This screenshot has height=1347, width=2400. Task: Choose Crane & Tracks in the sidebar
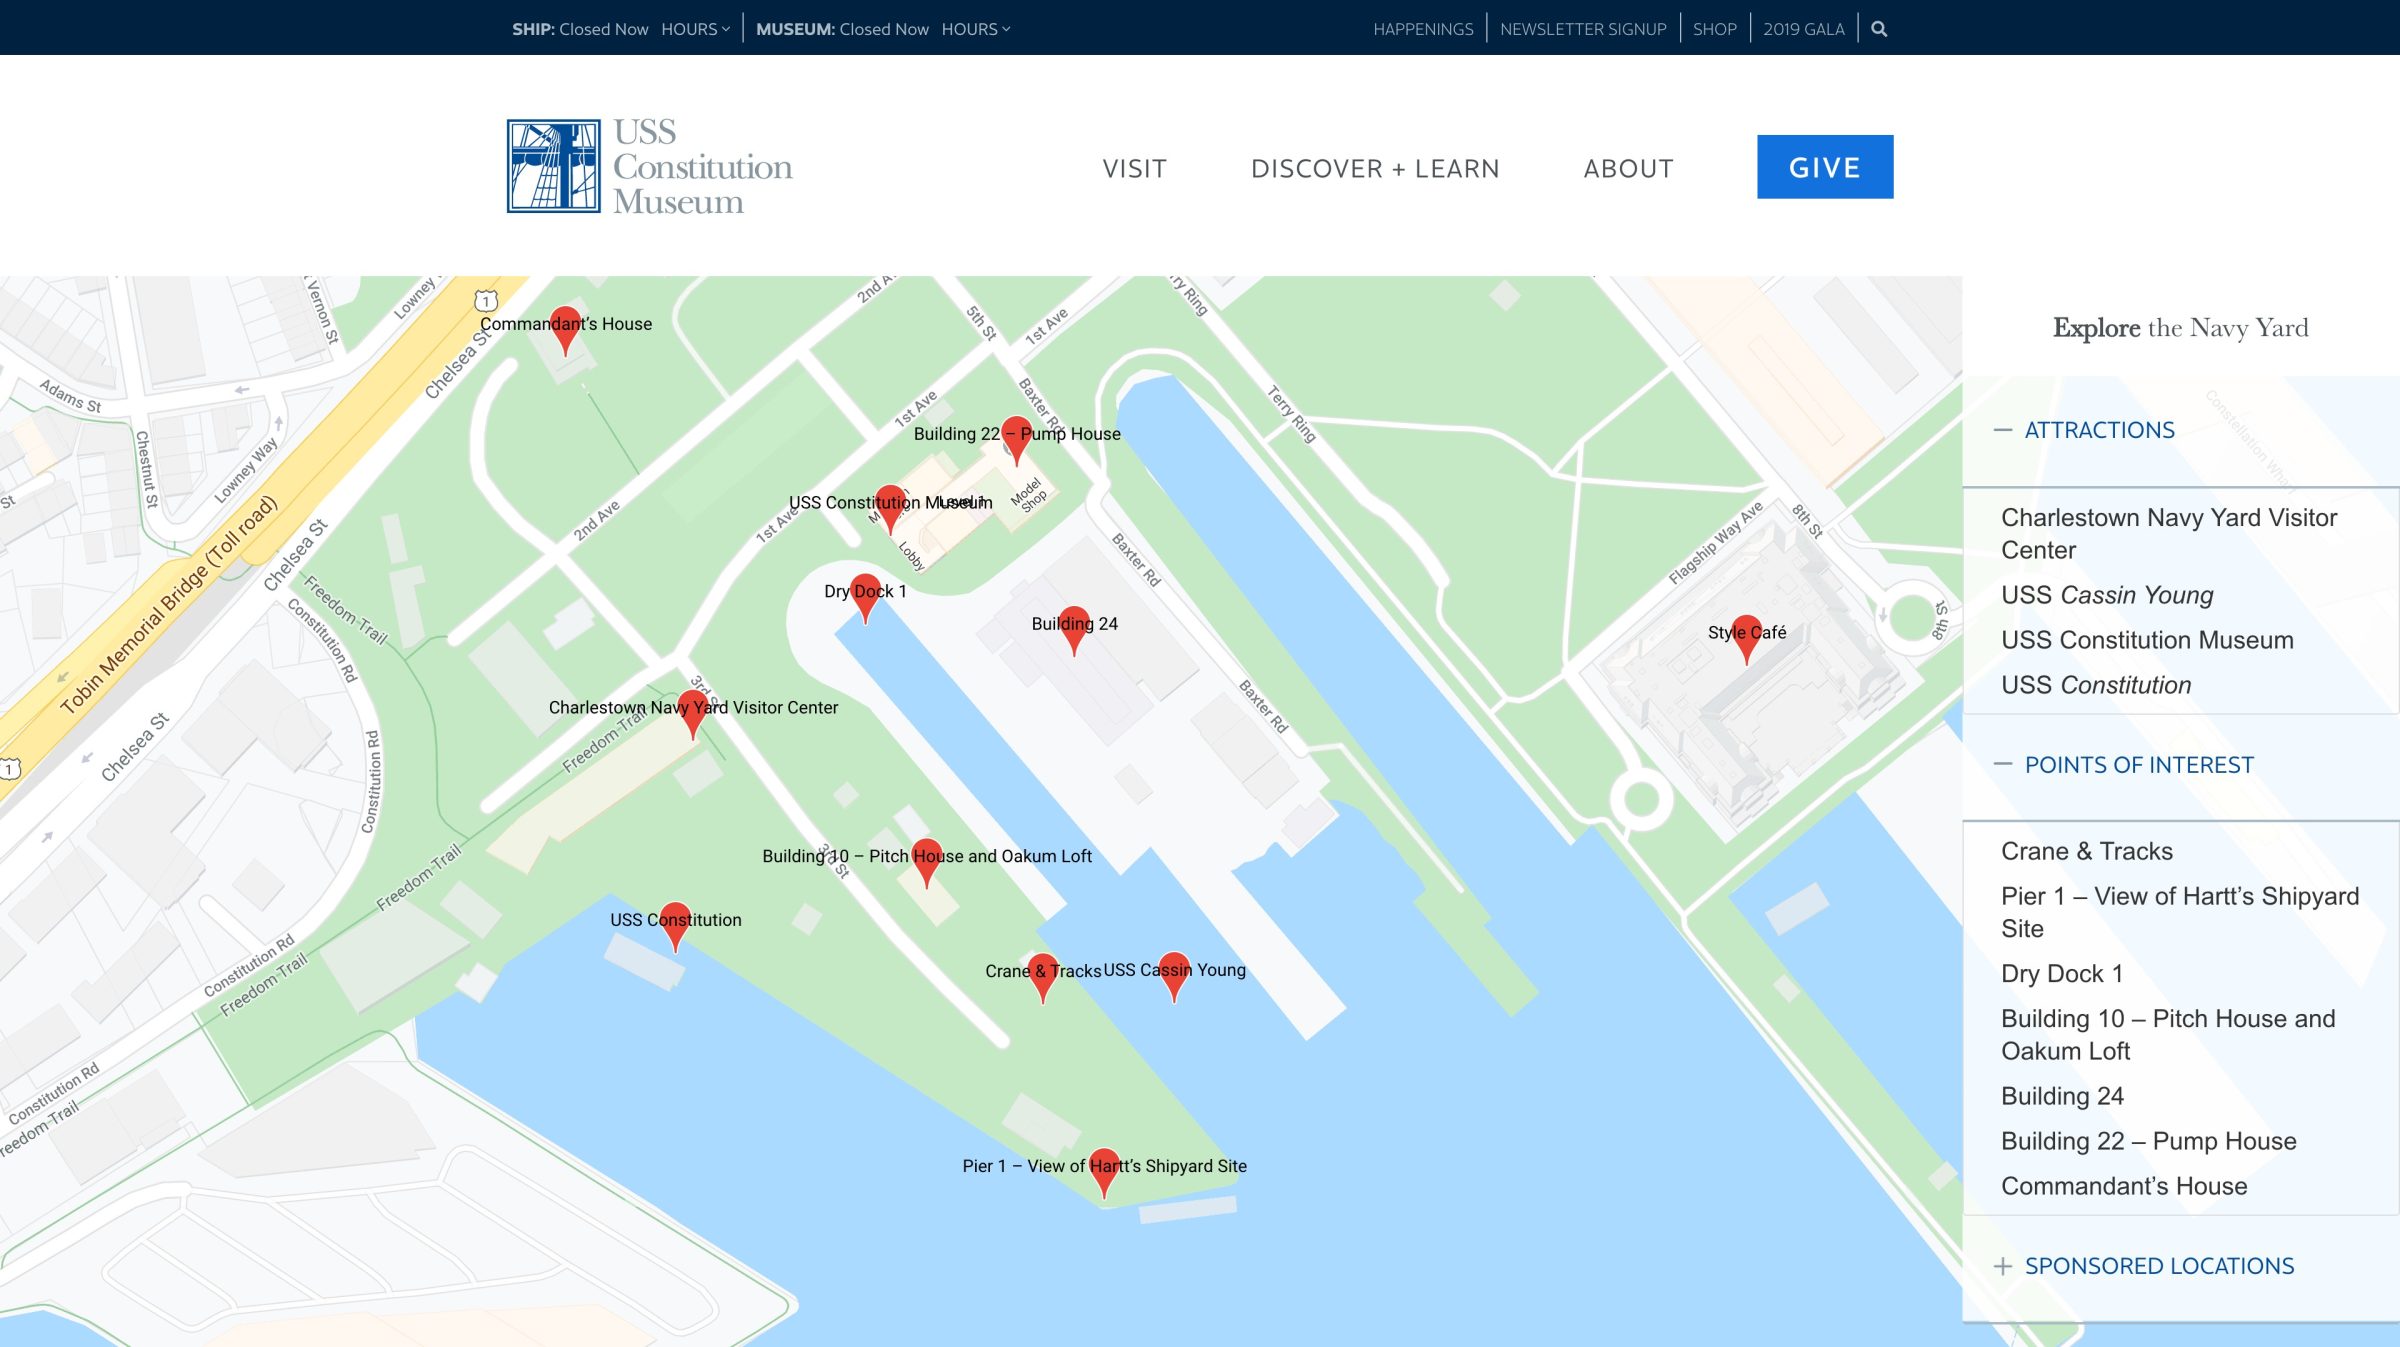pos(2087,851)
